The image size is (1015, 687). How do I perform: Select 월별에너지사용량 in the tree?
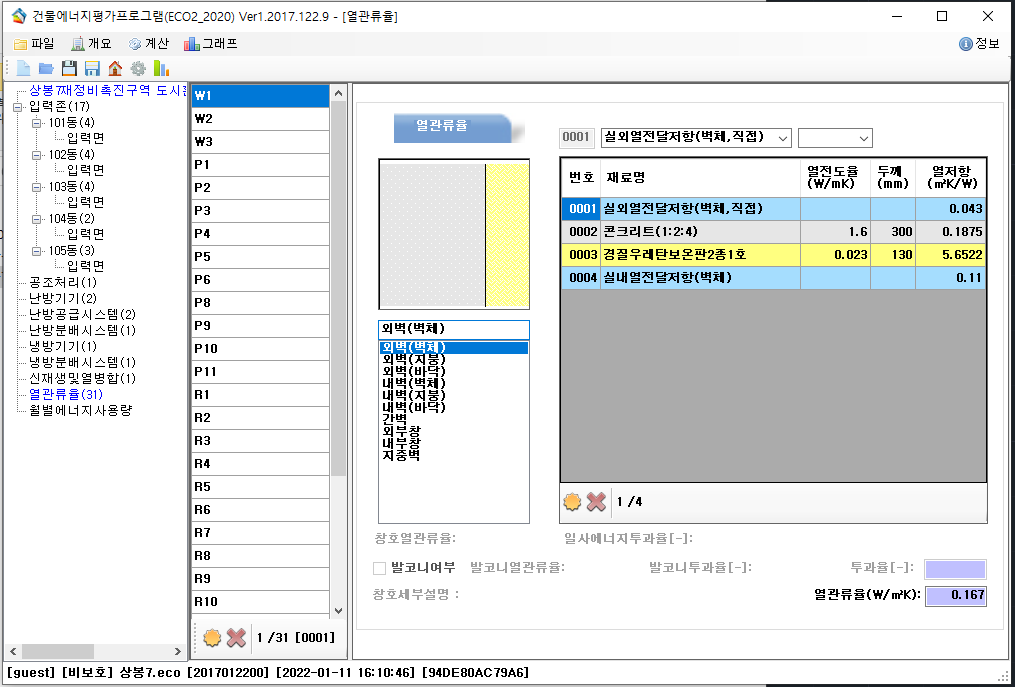pos(80,410)
